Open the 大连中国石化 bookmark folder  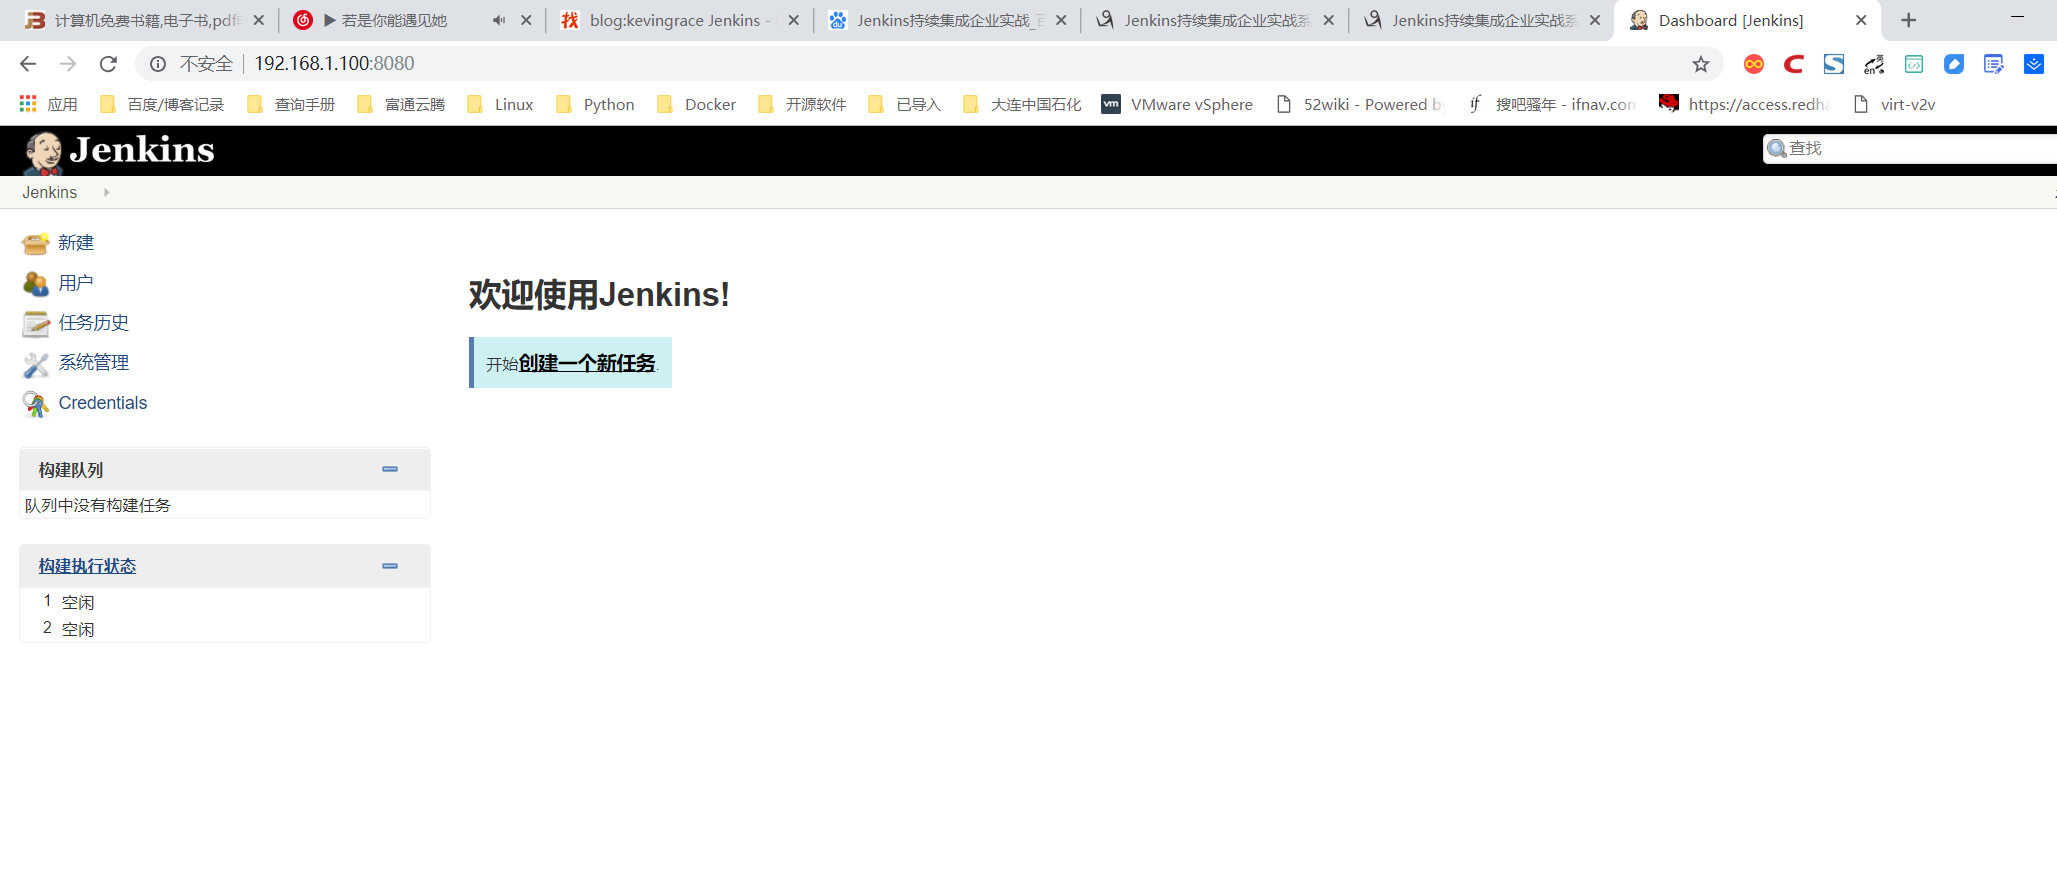click(1022, 104)
